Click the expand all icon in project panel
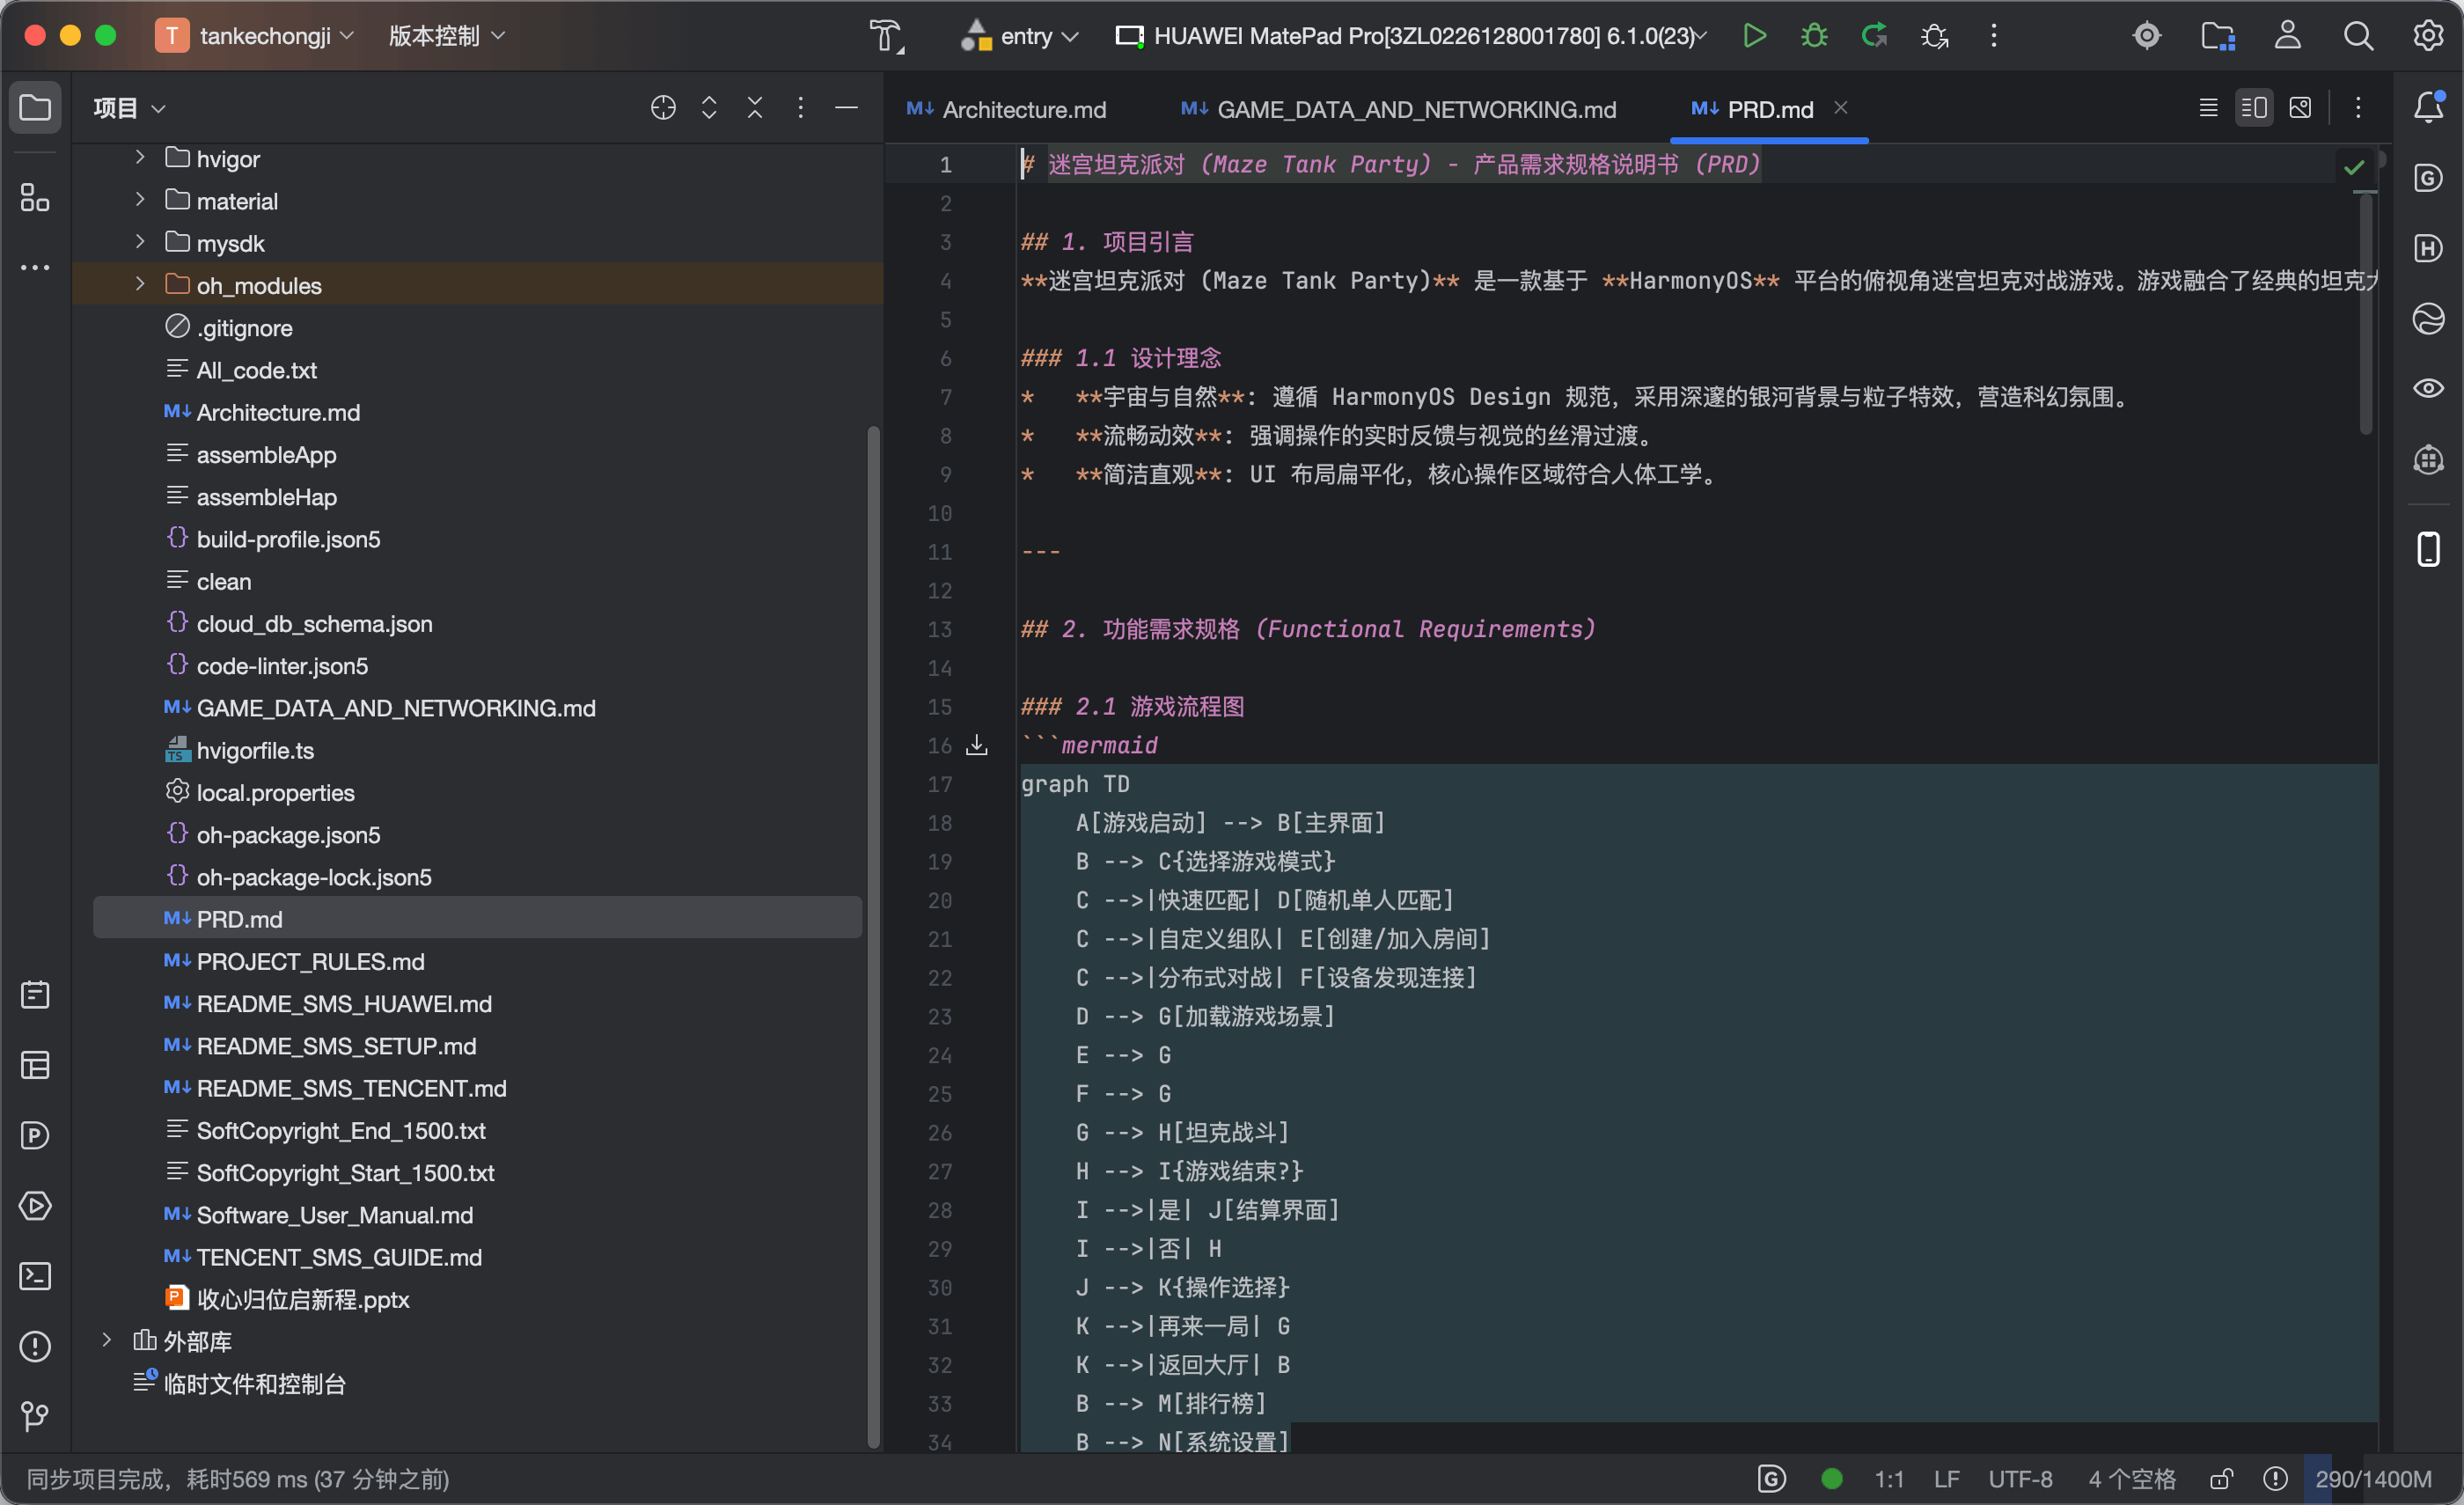Screen dimensions: 2464x1505 click(x=709, y=107)
